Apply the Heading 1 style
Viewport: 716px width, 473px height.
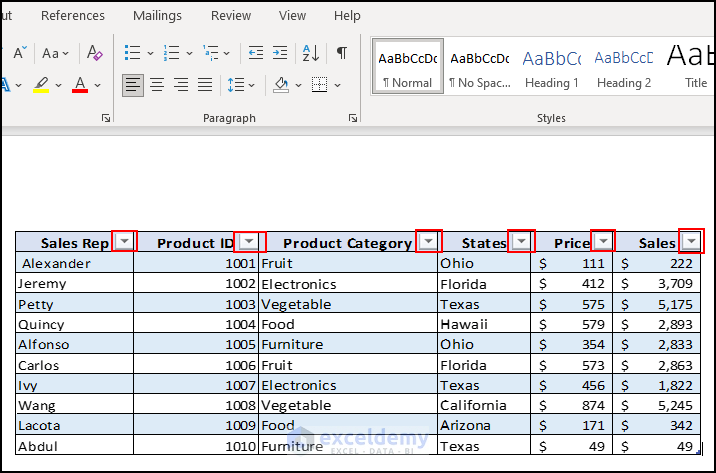pos(552,66)
